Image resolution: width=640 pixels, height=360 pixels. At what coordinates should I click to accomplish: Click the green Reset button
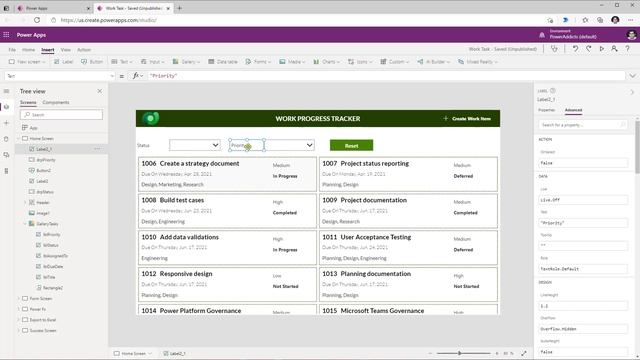click(351, 145)
